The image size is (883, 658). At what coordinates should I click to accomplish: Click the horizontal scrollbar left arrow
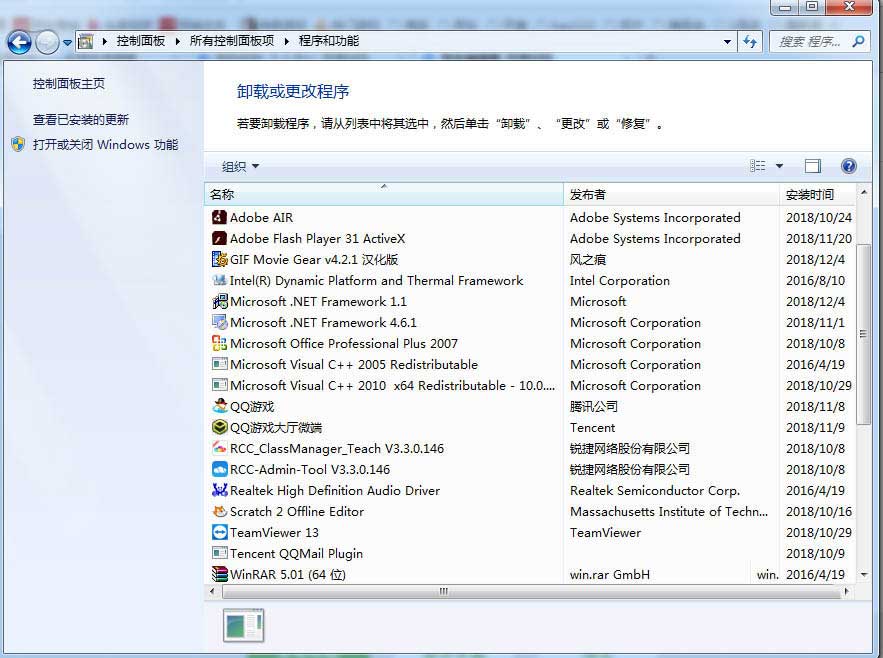click(212, 592)
